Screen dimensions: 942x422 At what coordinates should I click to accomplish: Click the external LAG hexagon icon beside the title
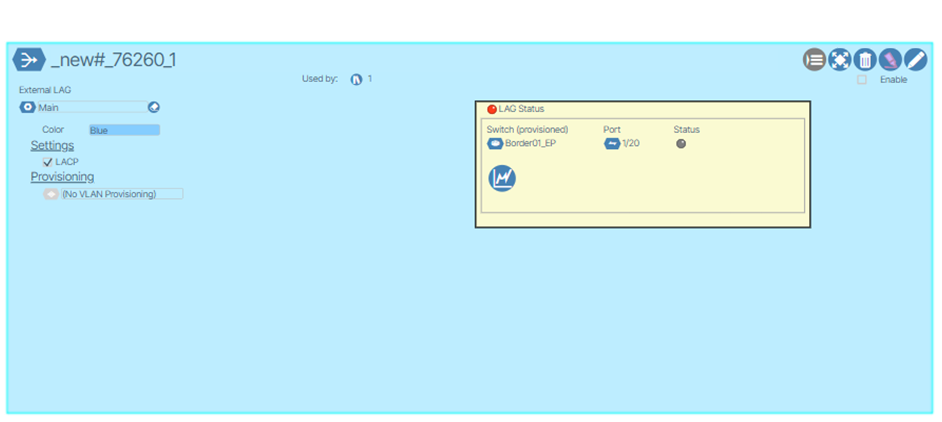pos(29,60)
